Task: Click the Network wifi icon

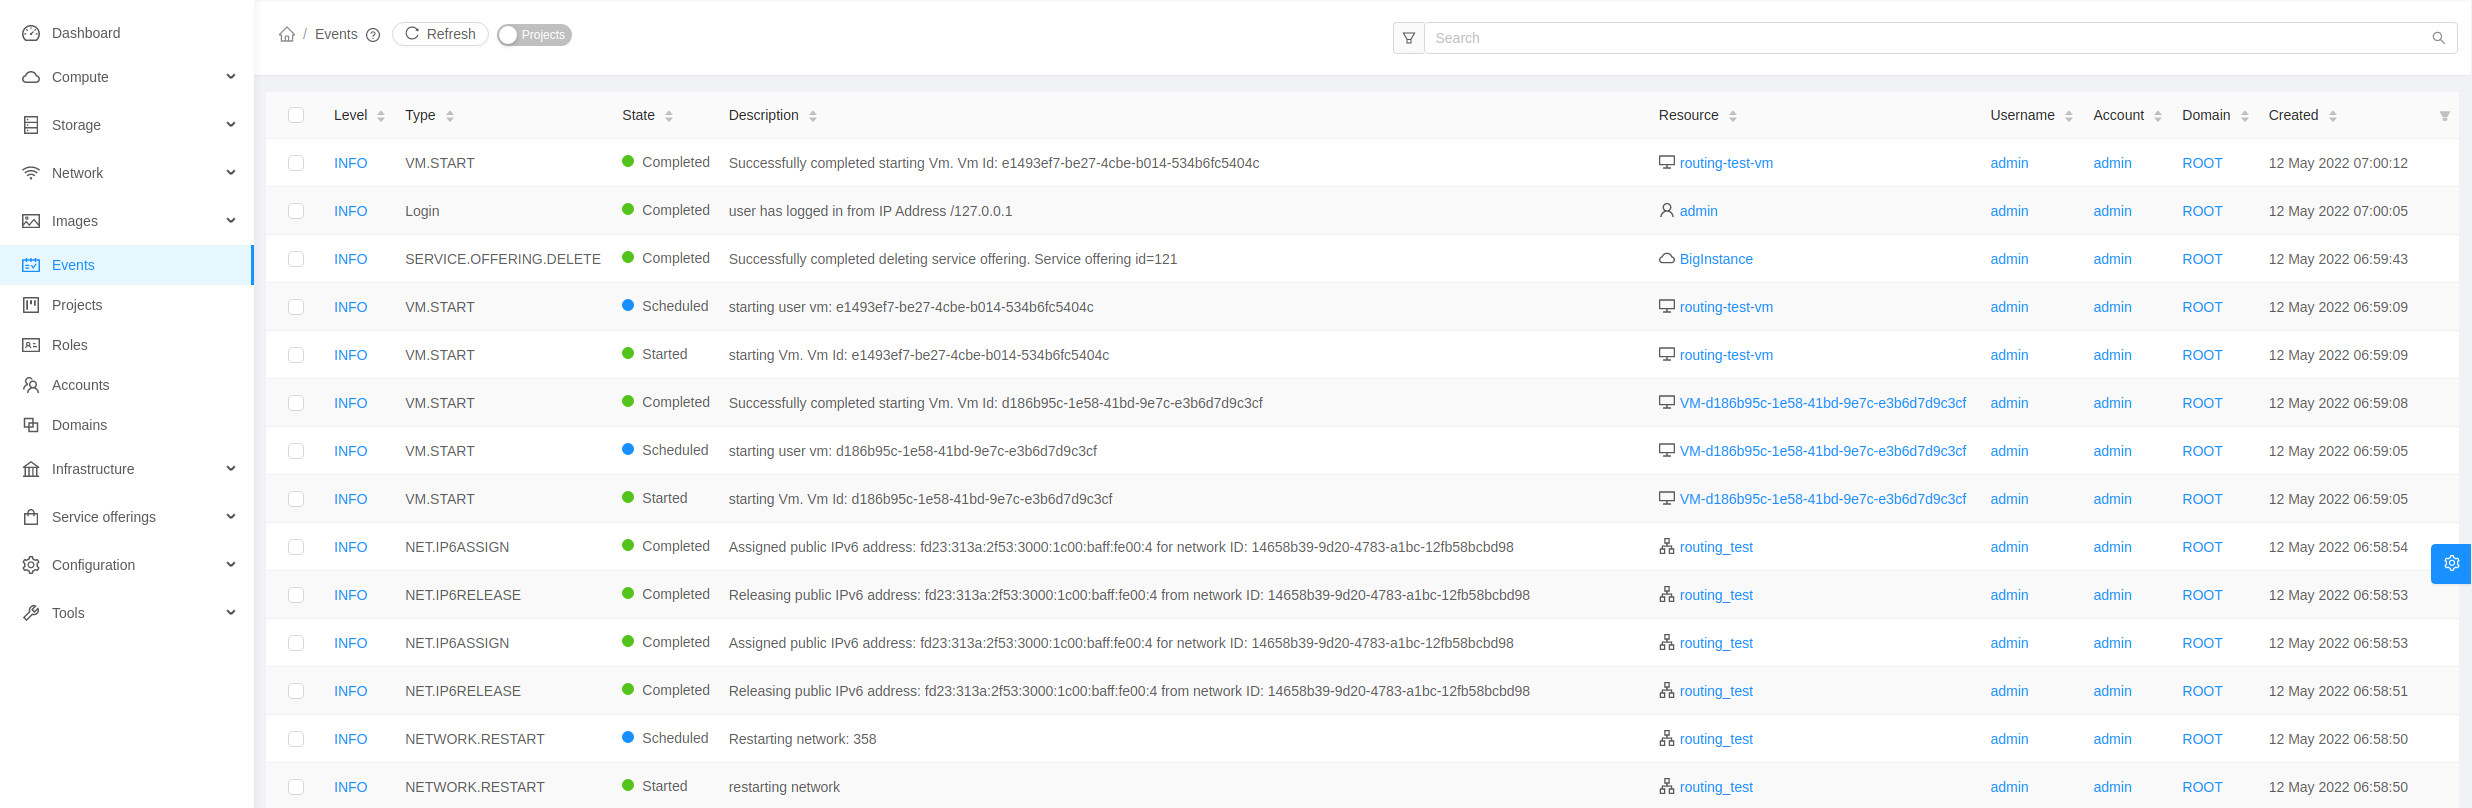Action: tap(31, 173)
